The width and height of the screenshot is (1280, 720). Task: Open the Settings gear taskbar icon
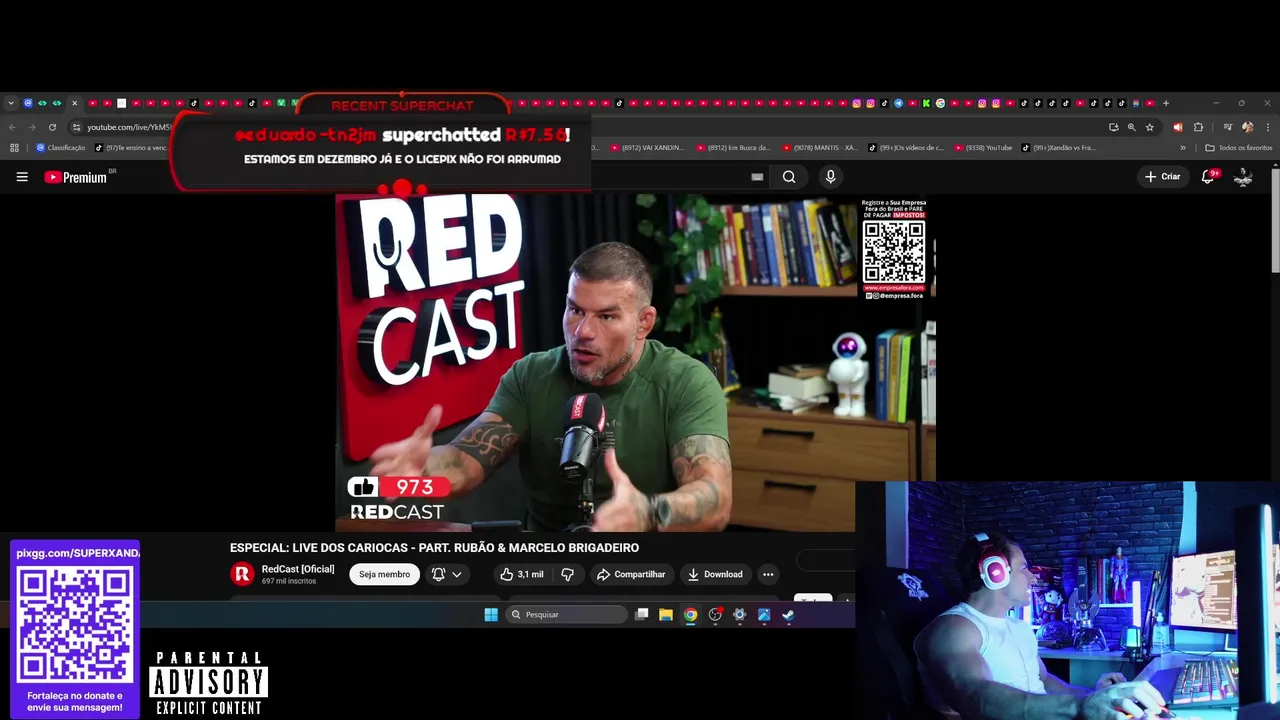[x=739, y=615]
